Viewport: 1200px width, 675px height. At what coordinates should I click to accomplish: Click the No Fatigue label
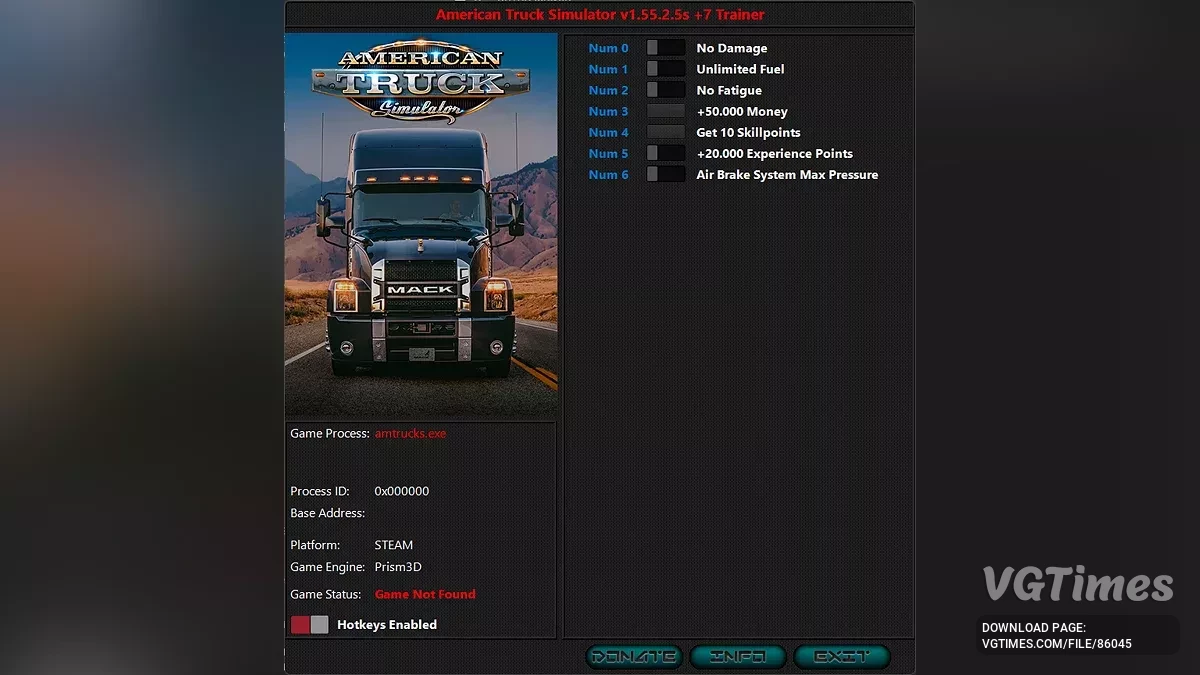[x=729, y=90]
